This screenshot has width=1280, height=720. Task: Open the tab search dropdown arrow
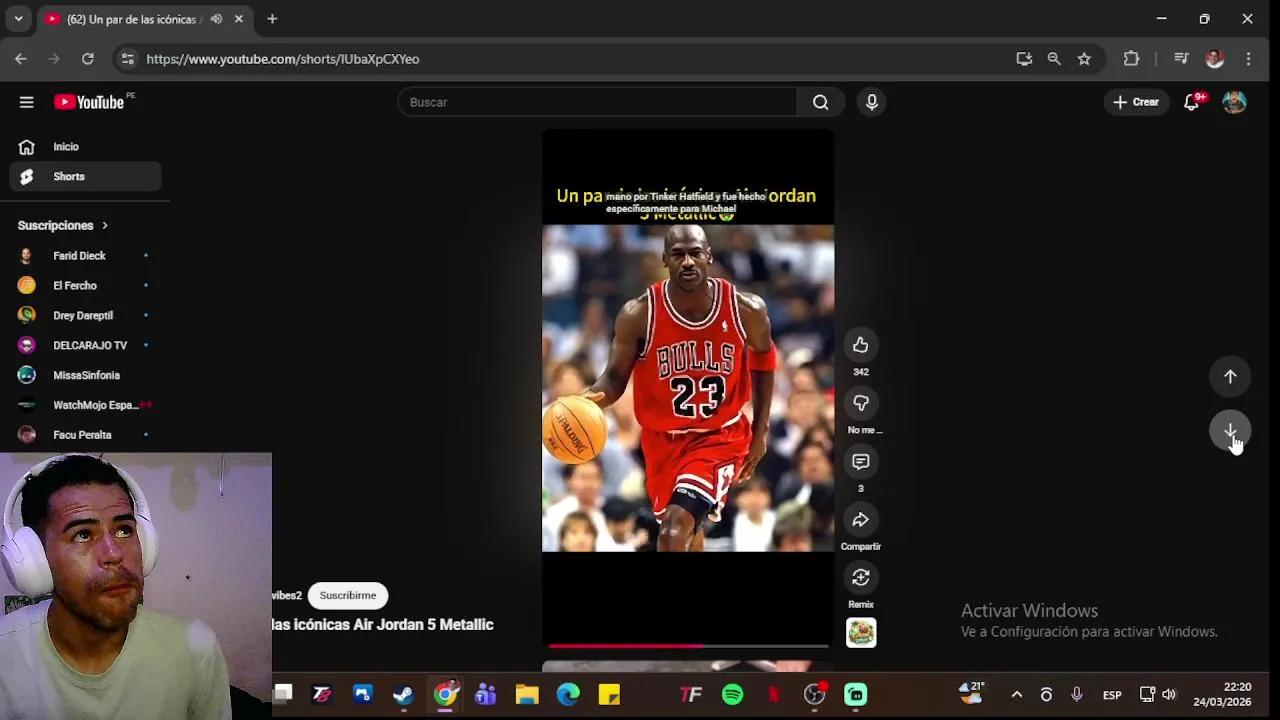[x=18, y=19]
